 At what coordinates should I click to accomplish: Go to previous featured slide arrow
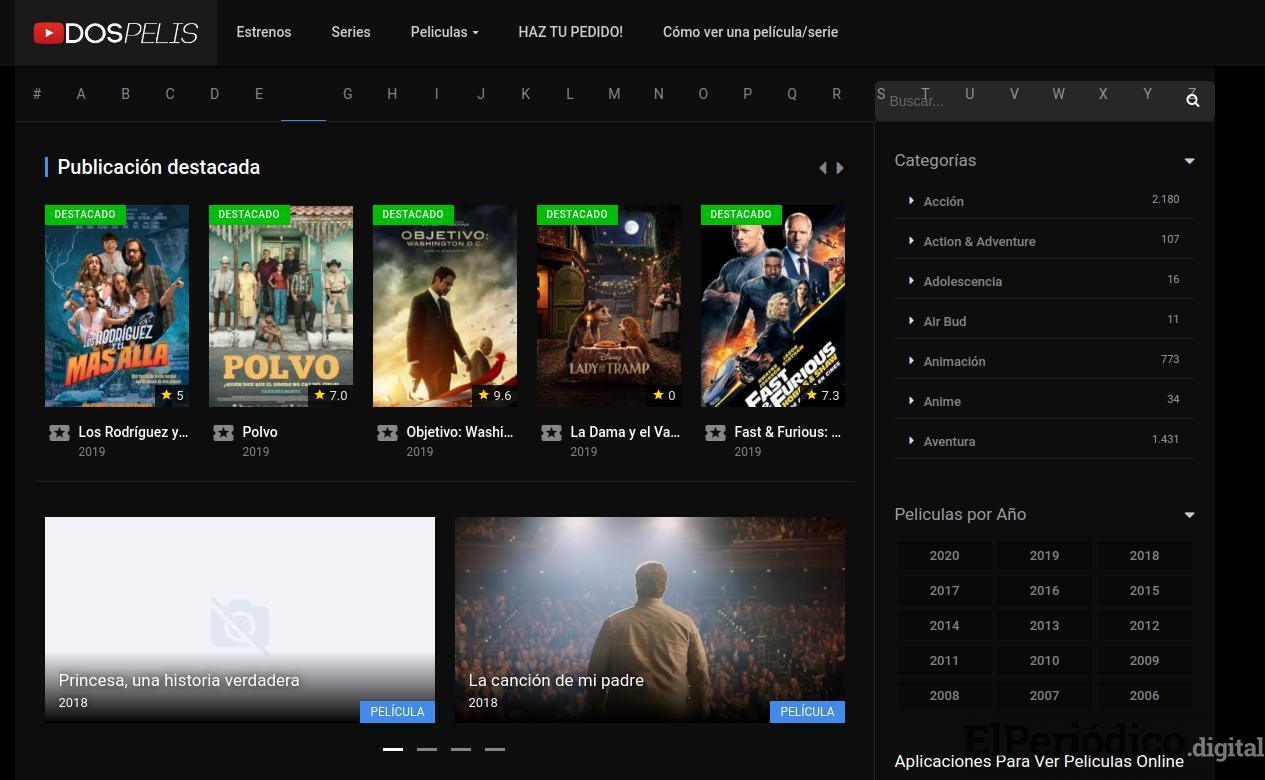click(x=823, y=168)
